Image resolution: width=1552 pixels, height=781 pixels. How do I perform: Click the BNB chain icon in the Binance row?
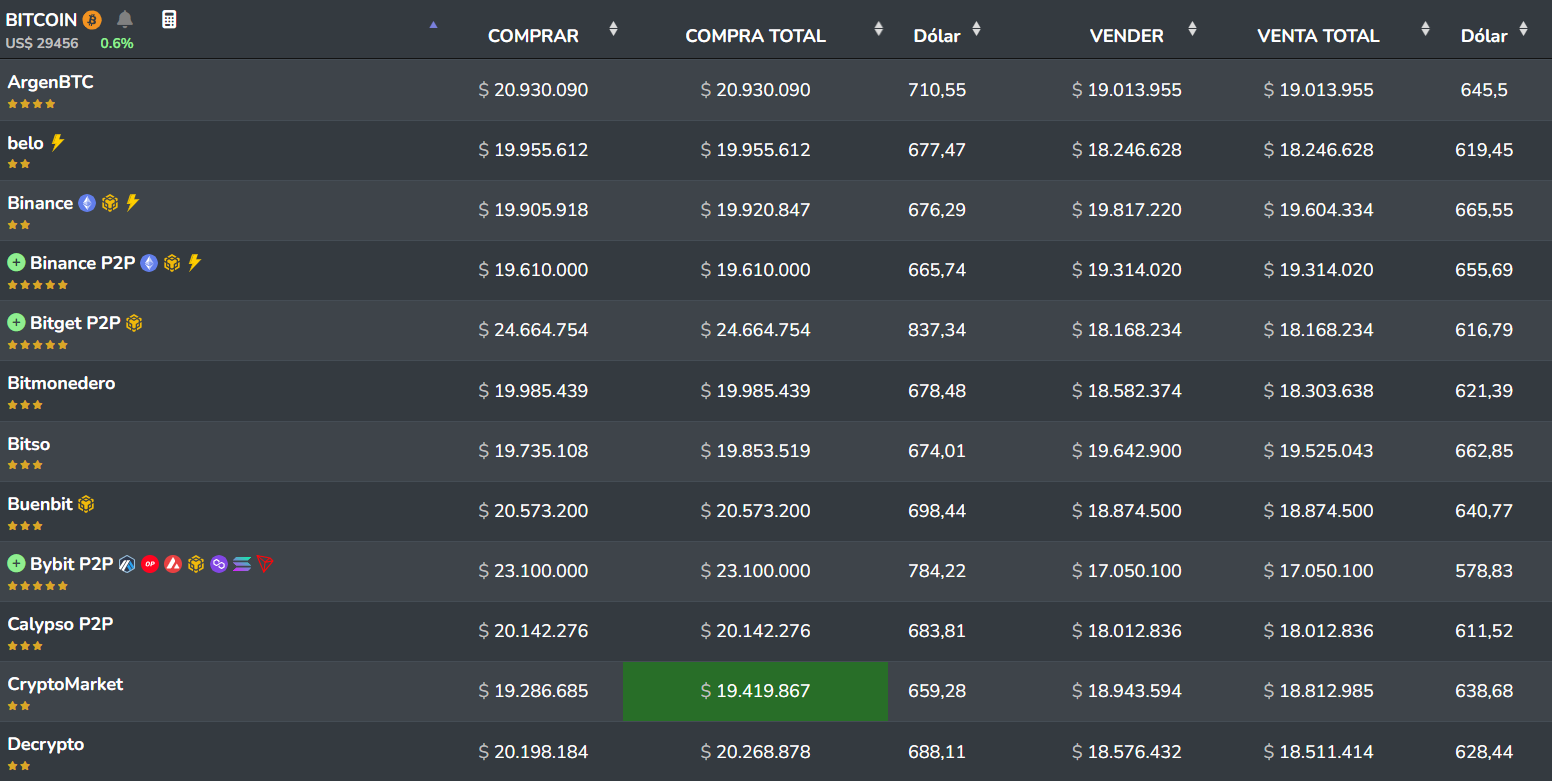(x=110, y=203)
